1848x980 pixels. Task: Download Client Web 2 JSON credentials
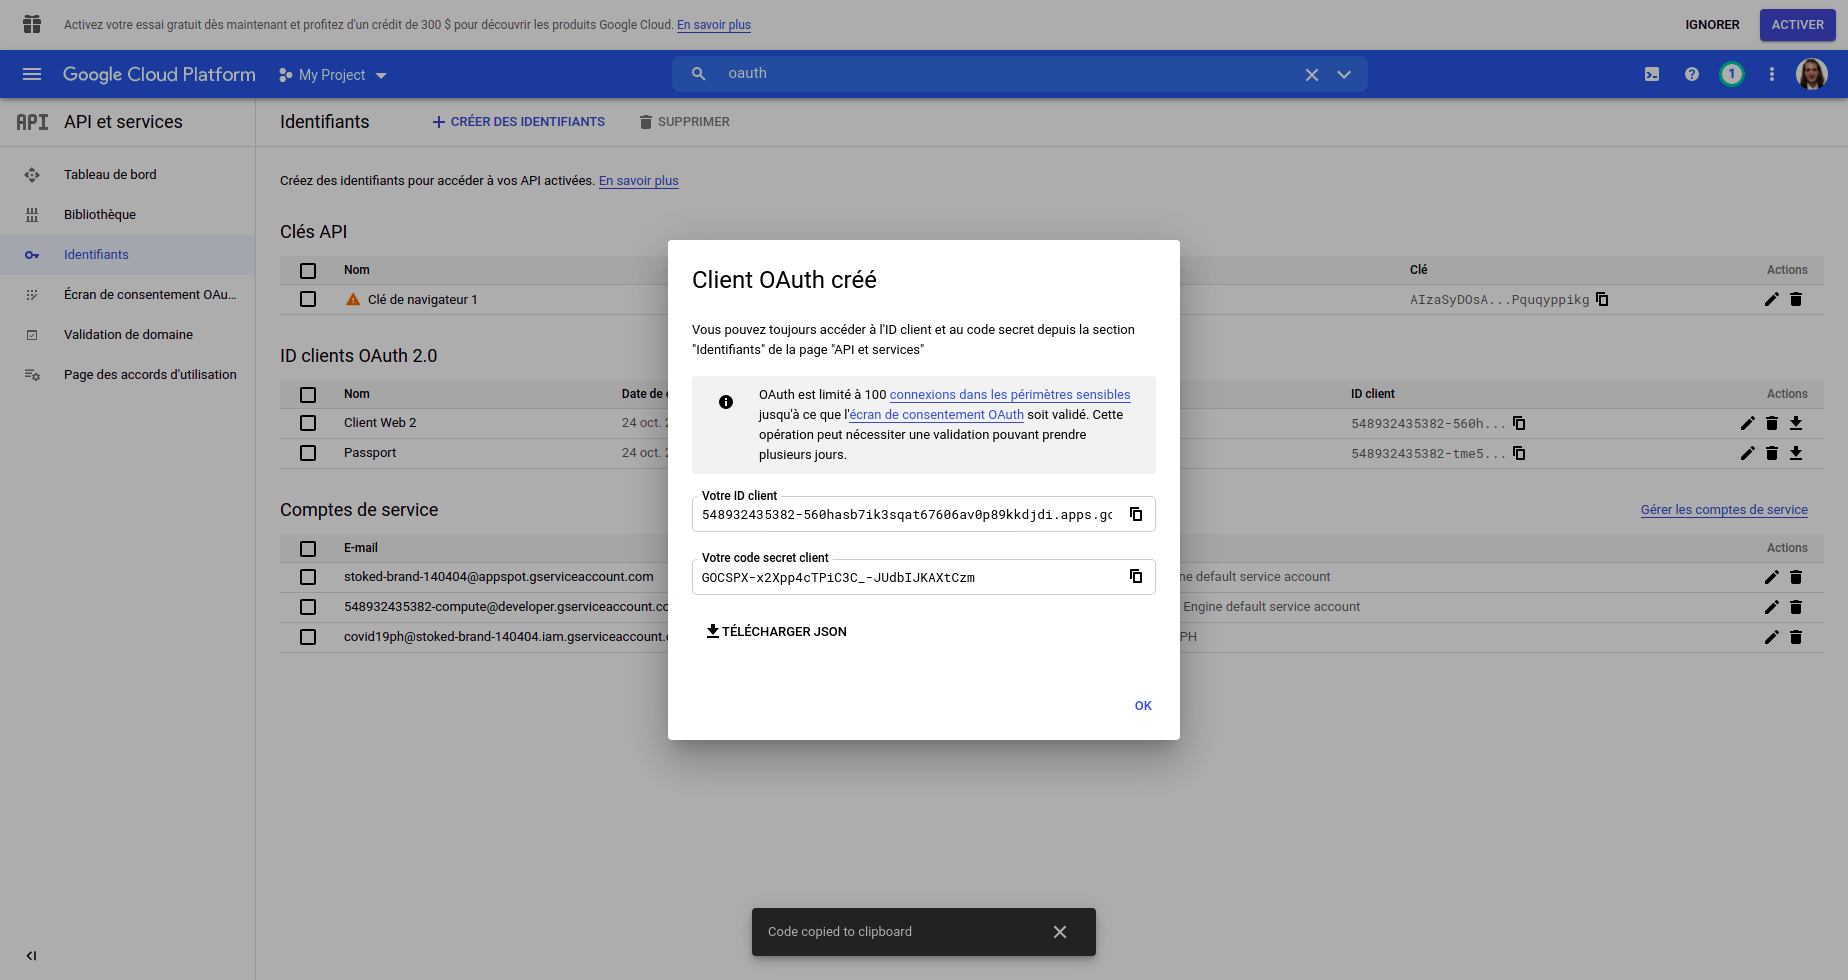click(x=1796, y=423)
